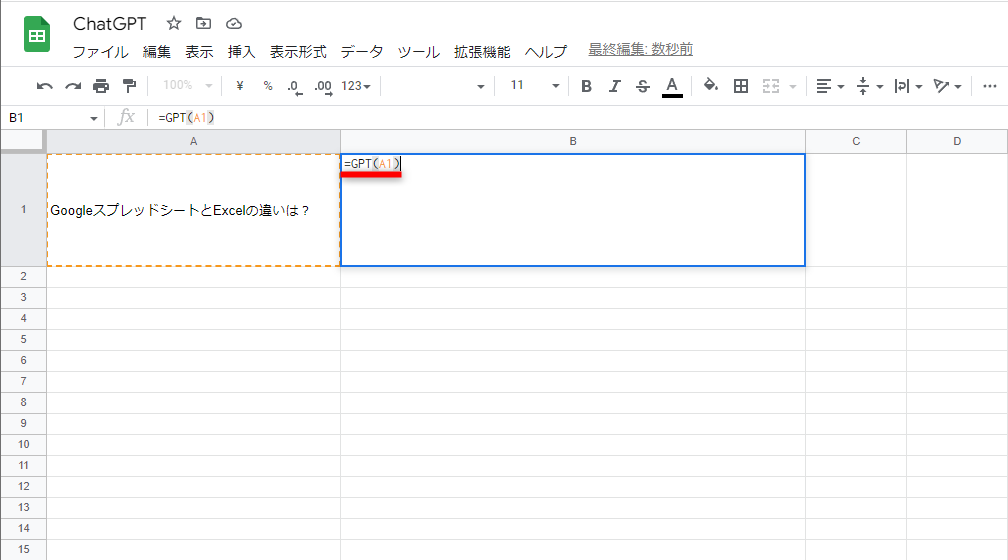Select row 7 header
This screenshot has width=1008, height=560.
[x=24, y=381]
